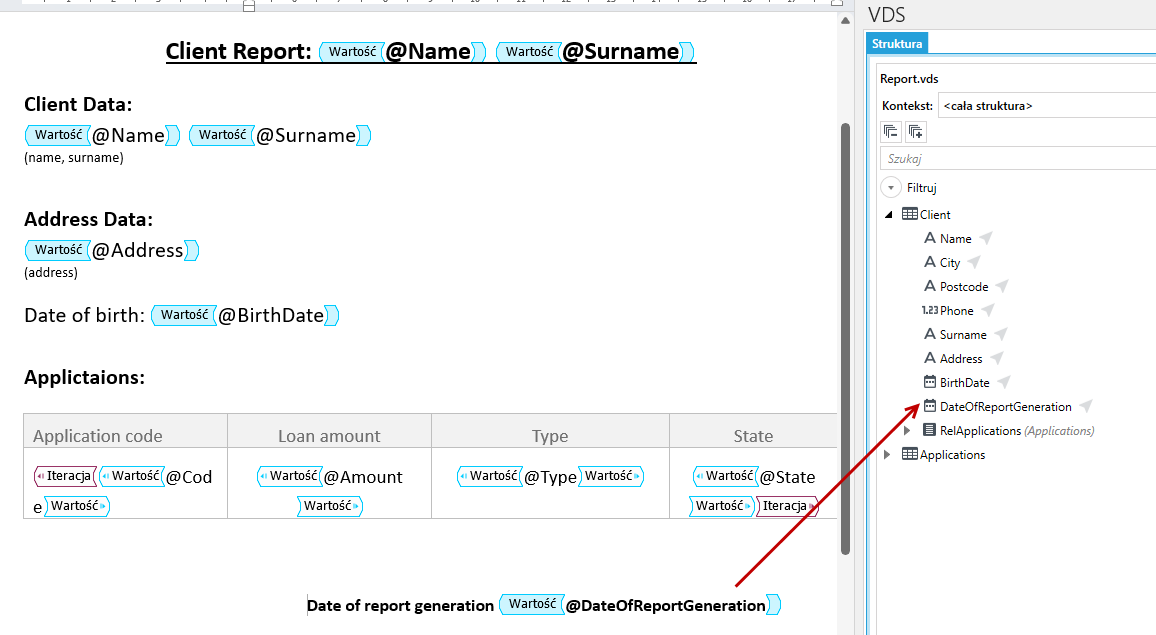Screen dimensions: 1156x635
Task: Collapse the Client tree node
Action: click(888, 215)
